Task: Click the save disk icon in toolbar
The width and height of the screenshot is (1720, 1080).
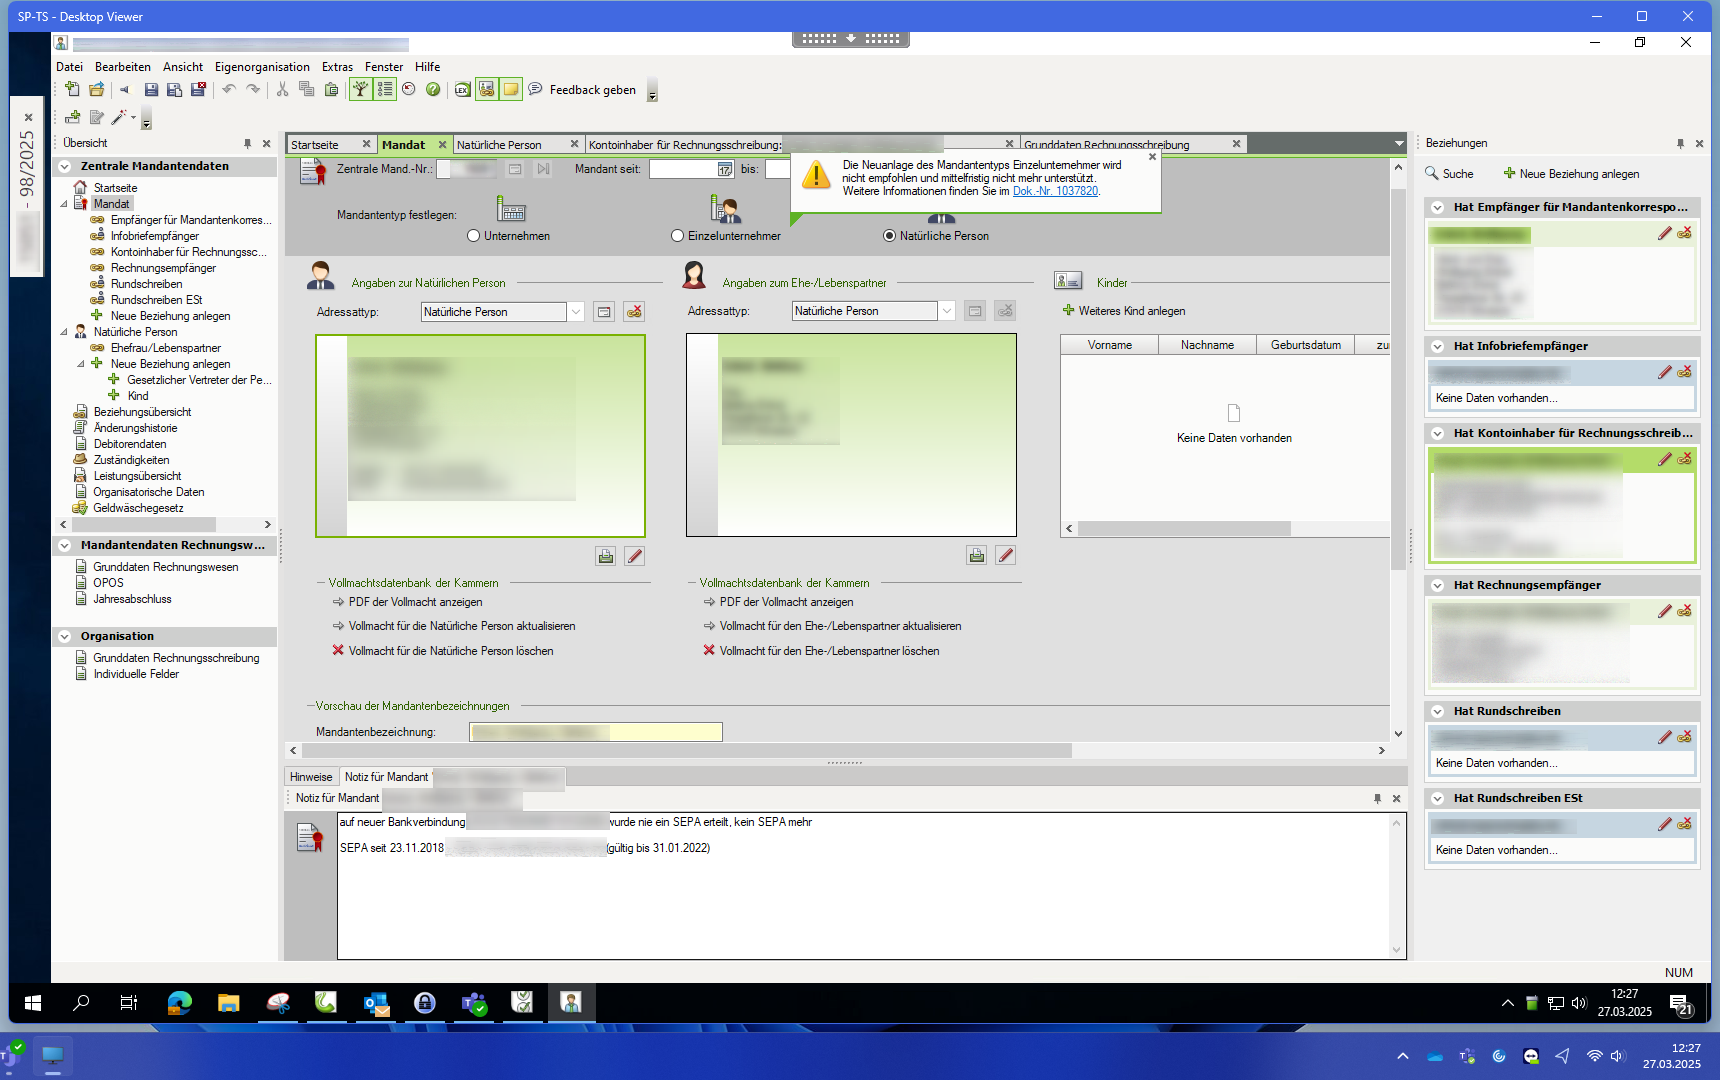Action: point(151,90)
